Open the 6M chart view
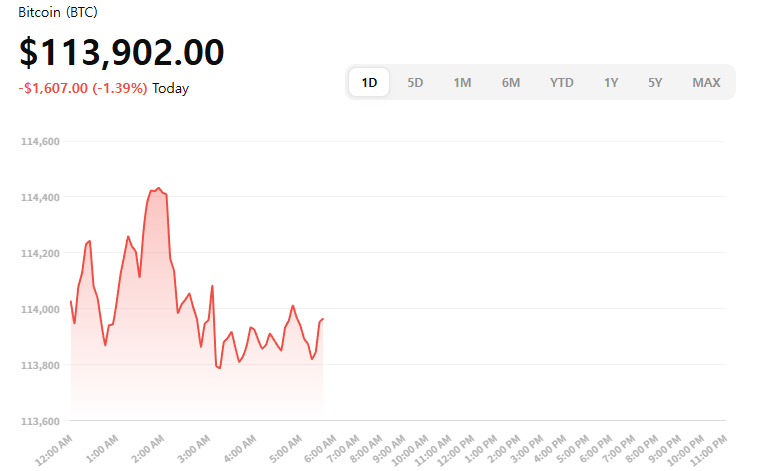The image size is (757, 471). coord(511,83)
